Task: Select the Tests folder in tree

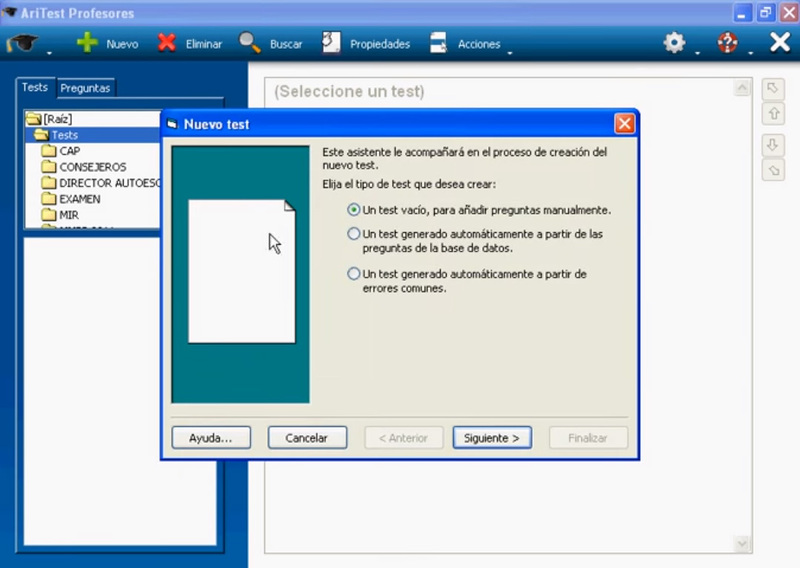Action: [65, 135]
